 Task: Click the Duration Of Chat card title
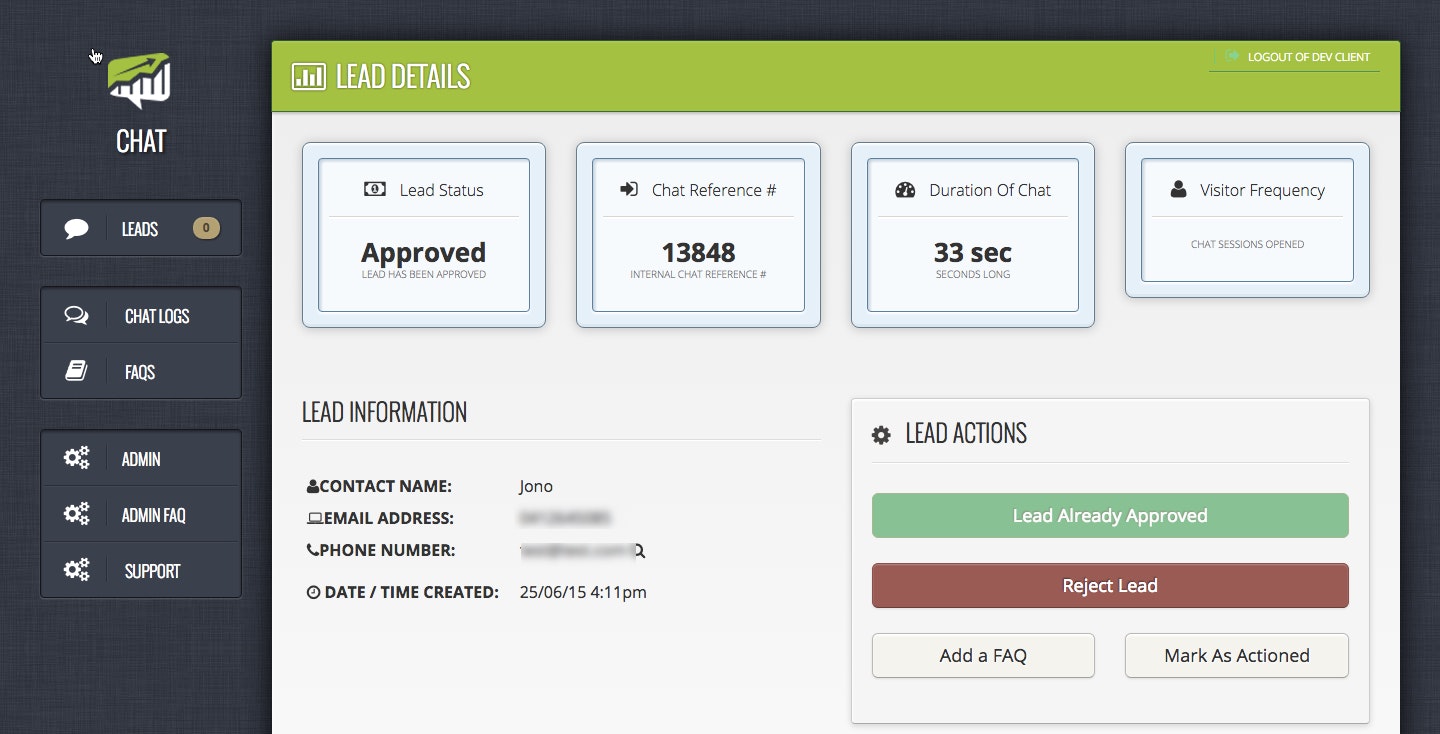[x=990, y=190]
